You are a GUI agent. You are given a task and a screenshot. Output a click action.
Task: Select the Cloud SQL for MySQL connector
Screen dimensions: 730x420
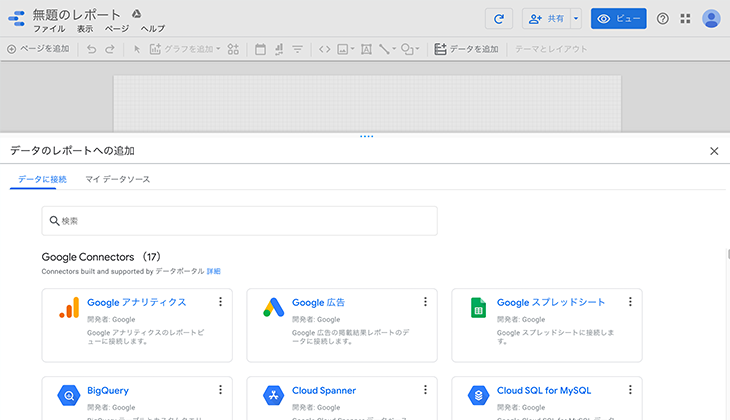[x=547, y=398]
